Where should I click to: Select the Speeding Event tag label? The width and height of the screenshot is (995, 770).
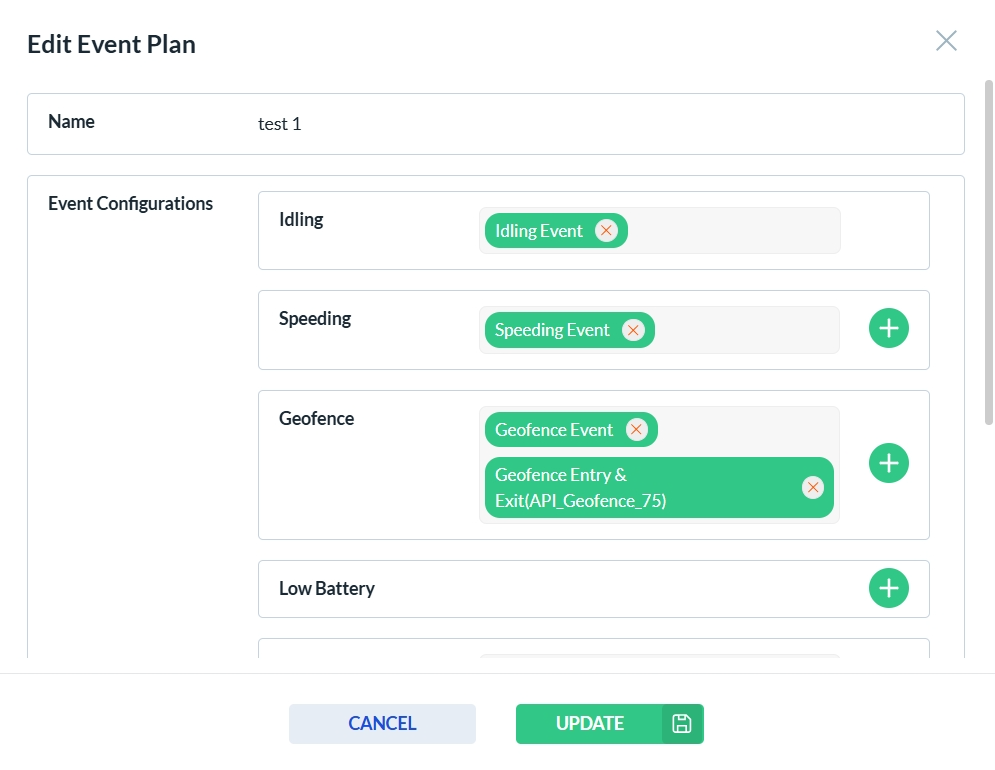tap(552, 330)
